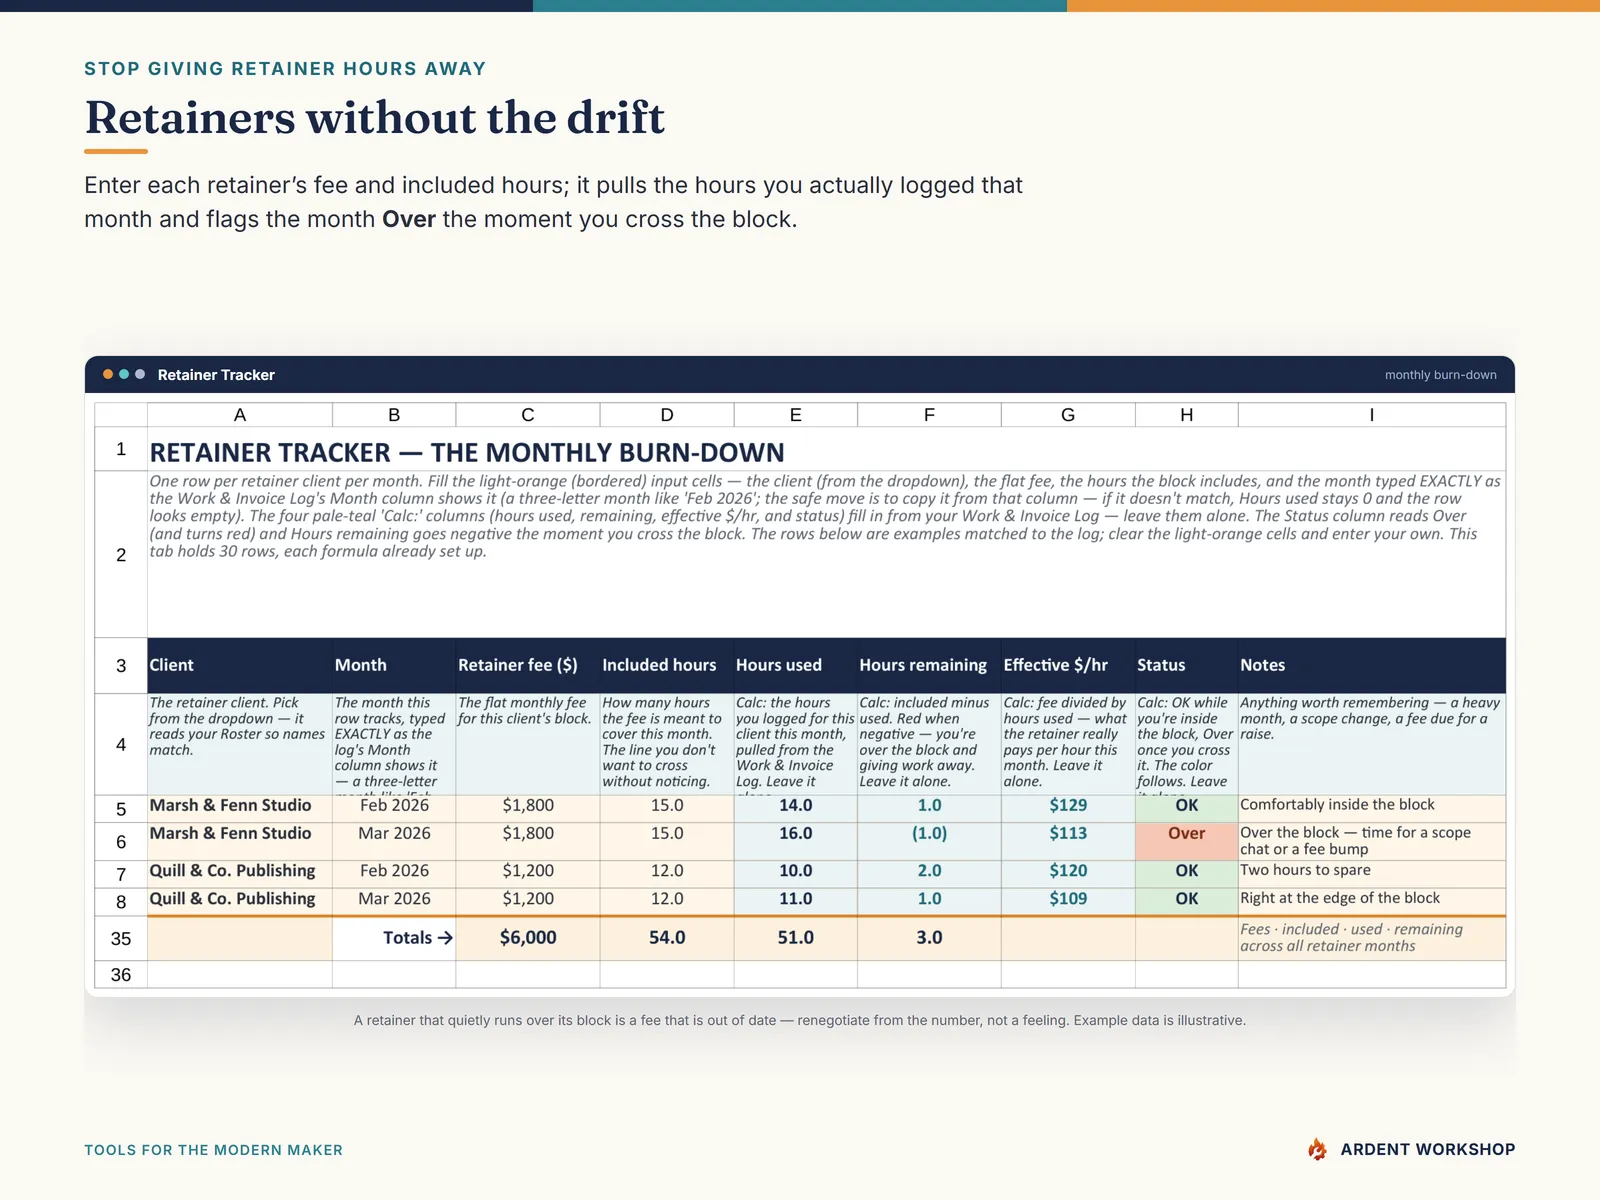Click the '3.0' total hours remaining cell
The image size is (1600, 1200).
(929, 939)
